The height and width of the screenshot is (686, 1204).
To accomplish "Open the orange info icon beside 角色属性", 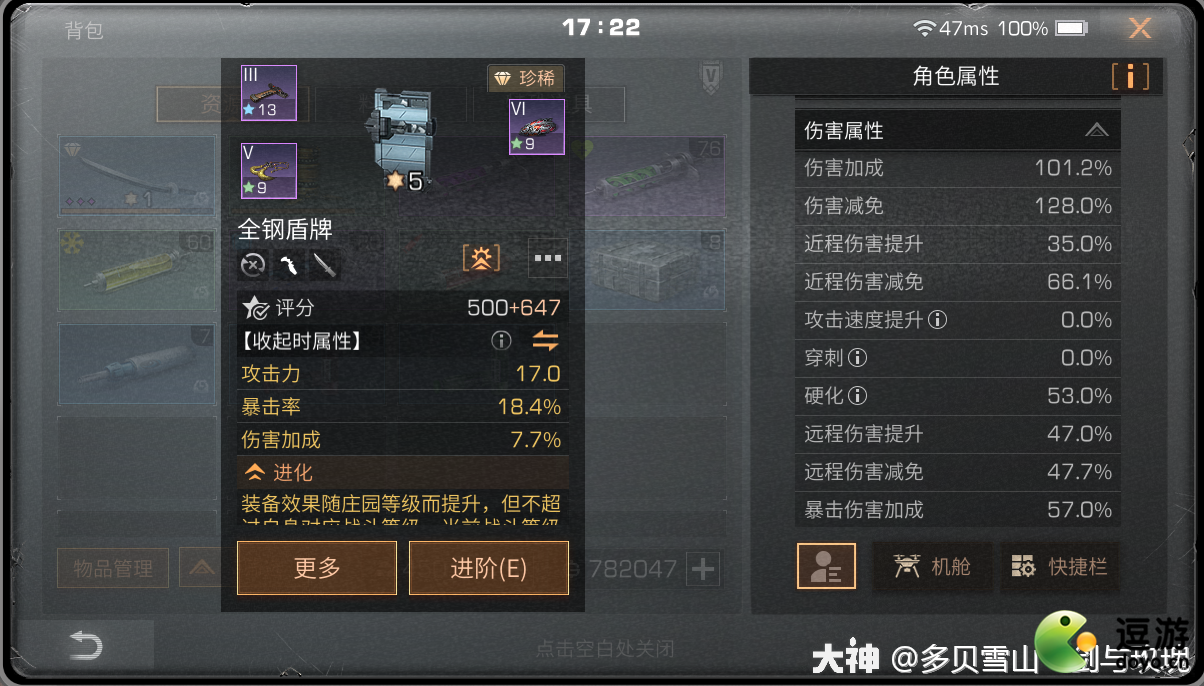I will 1130,76.
